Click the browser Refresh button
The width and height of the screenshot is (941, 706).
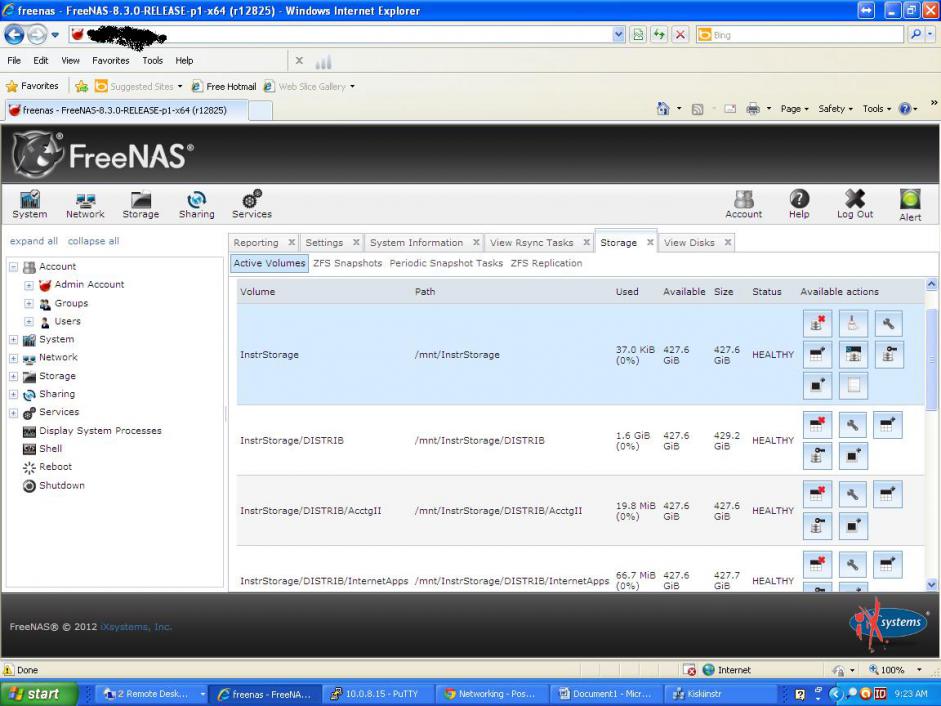click(x=659, y=35)
